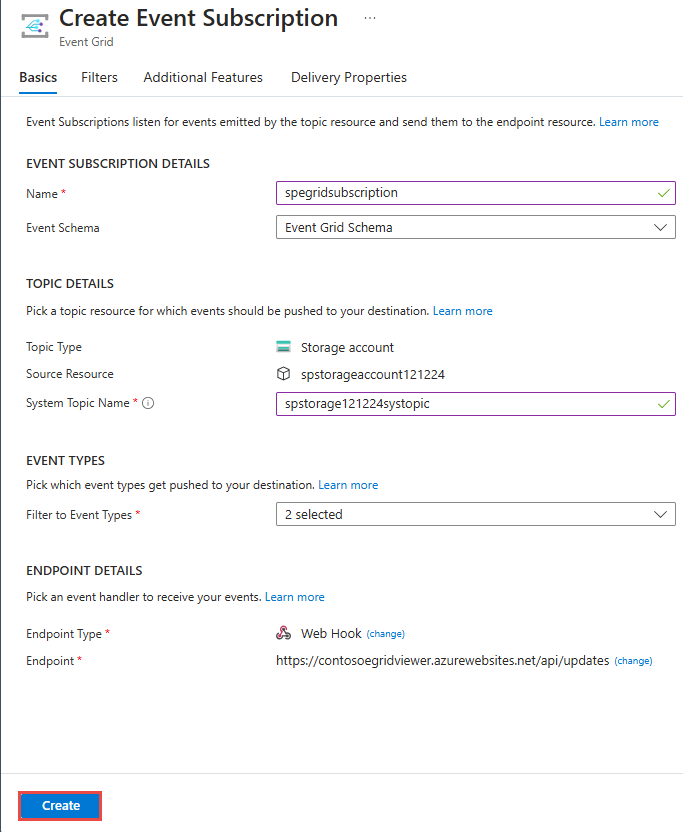Click Learn more about event handlers
Image resolution: width=683 pixels, height=832 pixels.
click(295, 596)
